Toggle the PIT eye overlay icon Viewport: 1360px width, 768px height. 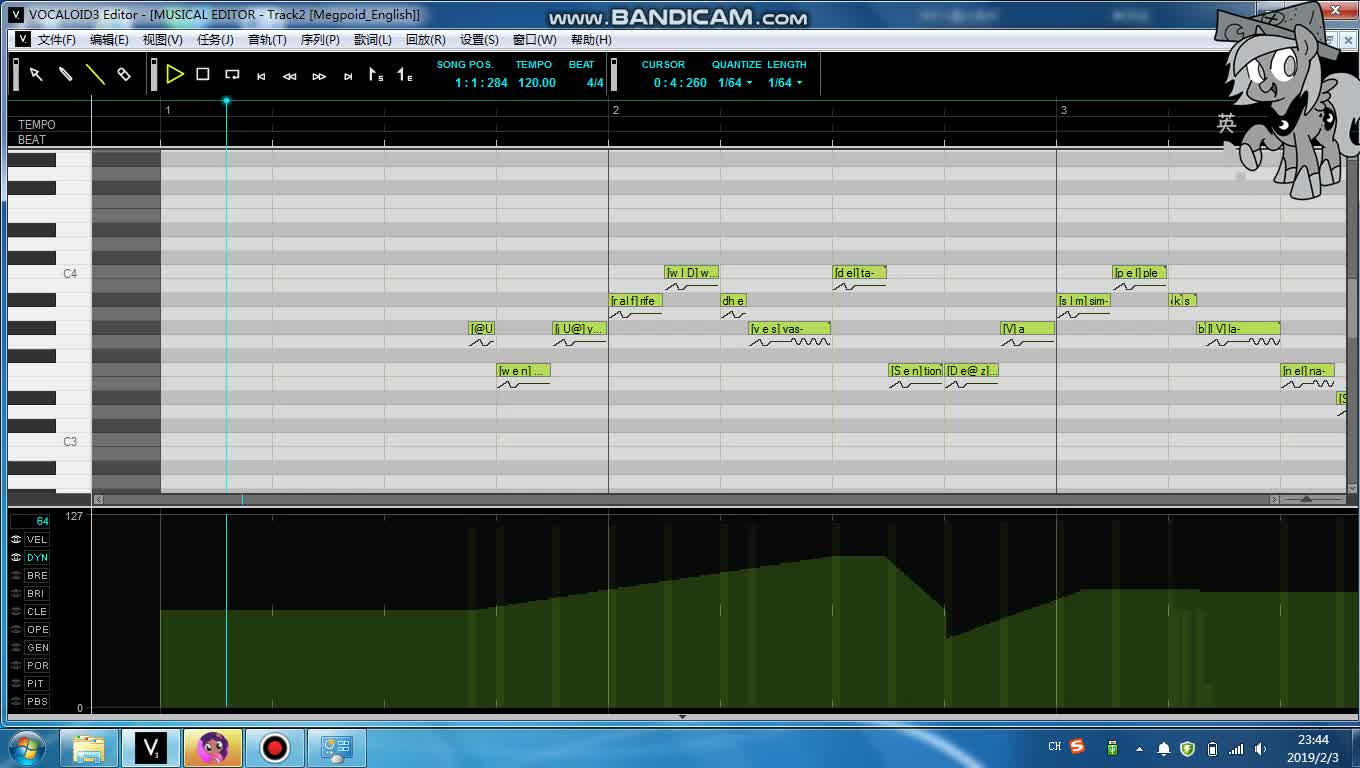16,684
